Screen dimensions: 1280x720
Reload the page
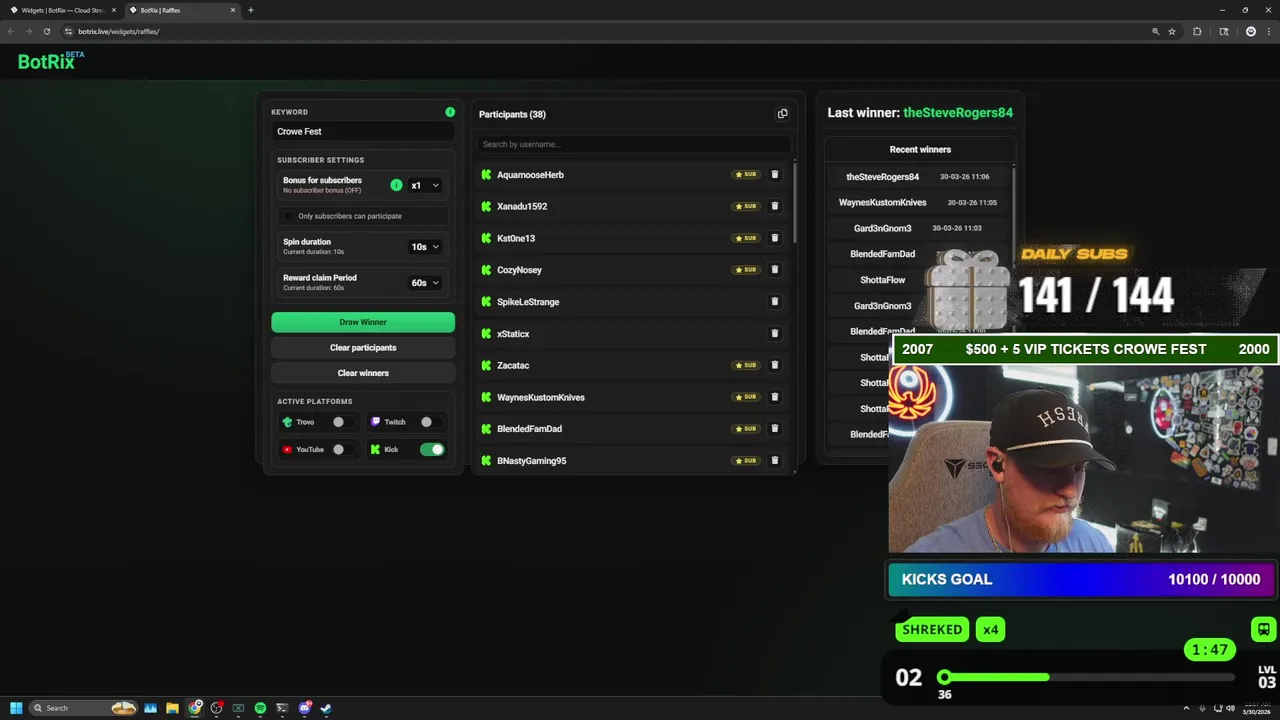(x=46, y=31)
